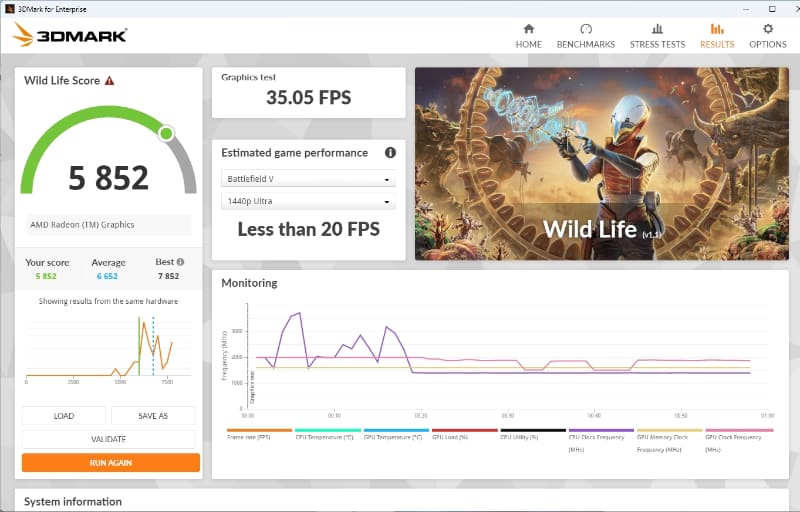Click the score distribution histogram chart

click(x=108, y=349)
